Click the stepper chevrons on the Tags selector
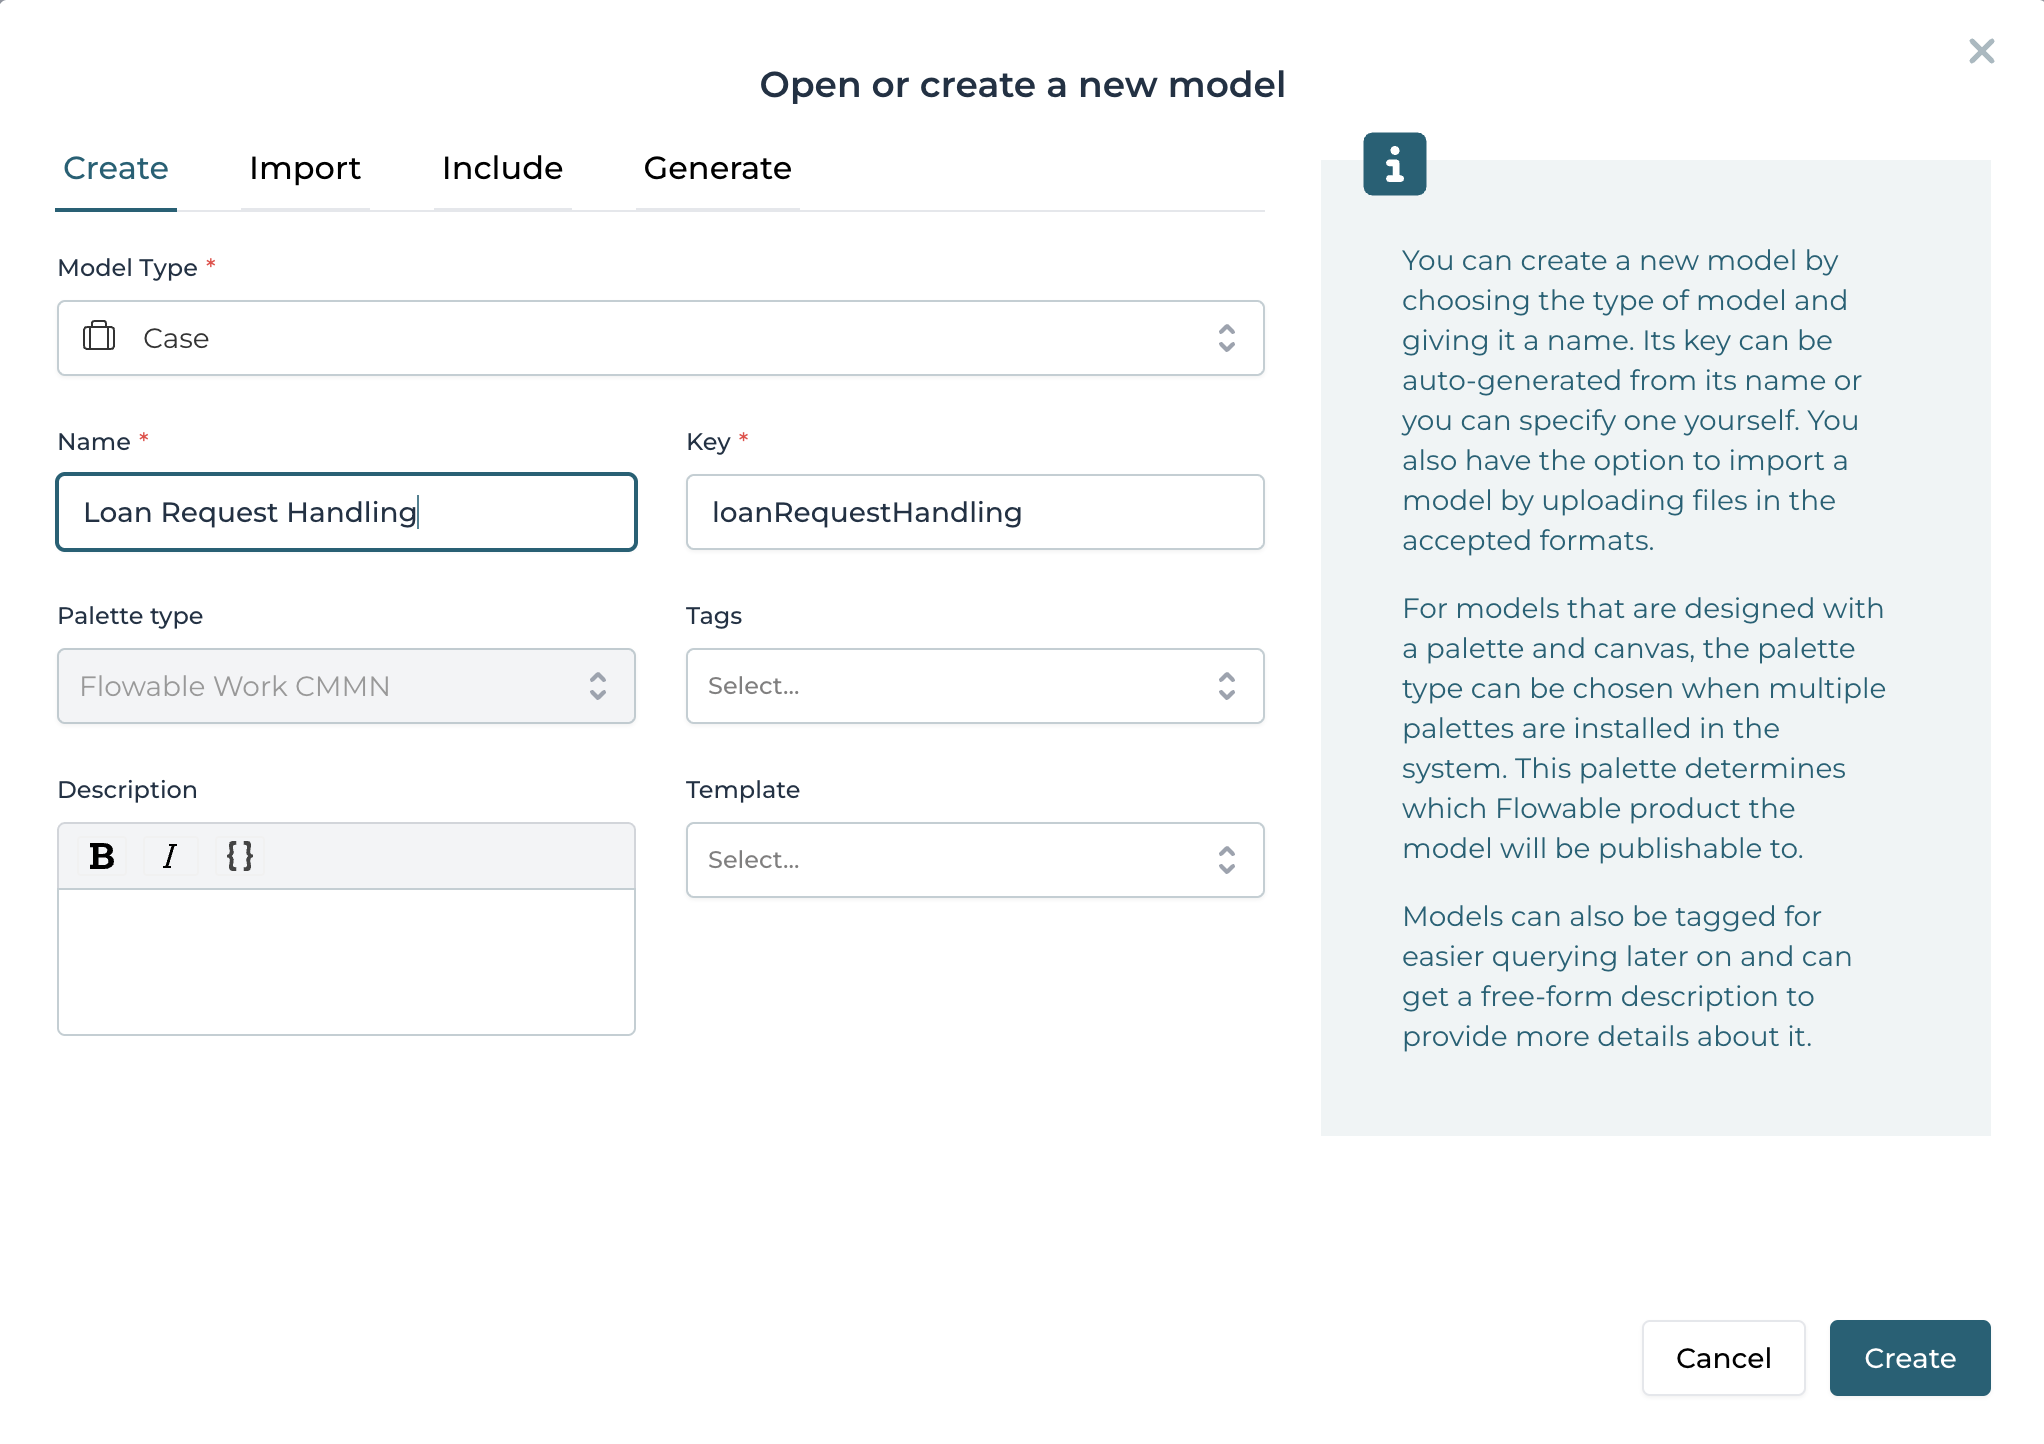This screenshot has width=2044, height=1444. click(x=1227, y=686)
